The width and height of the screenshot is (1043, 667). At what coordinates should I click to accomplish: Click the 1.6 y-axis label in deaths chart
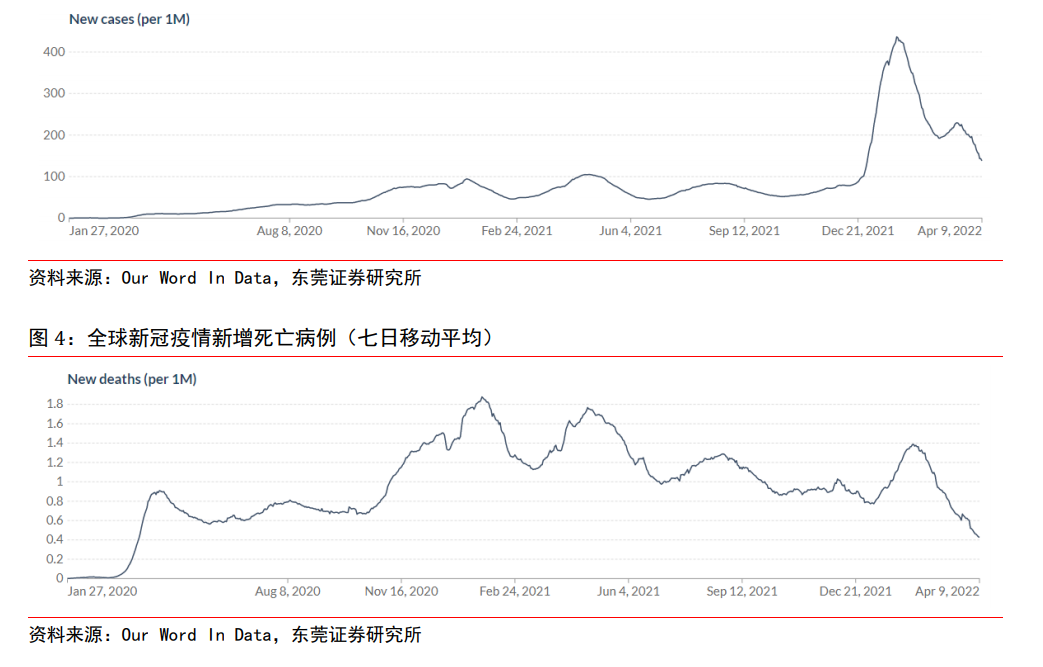(55, 424)
